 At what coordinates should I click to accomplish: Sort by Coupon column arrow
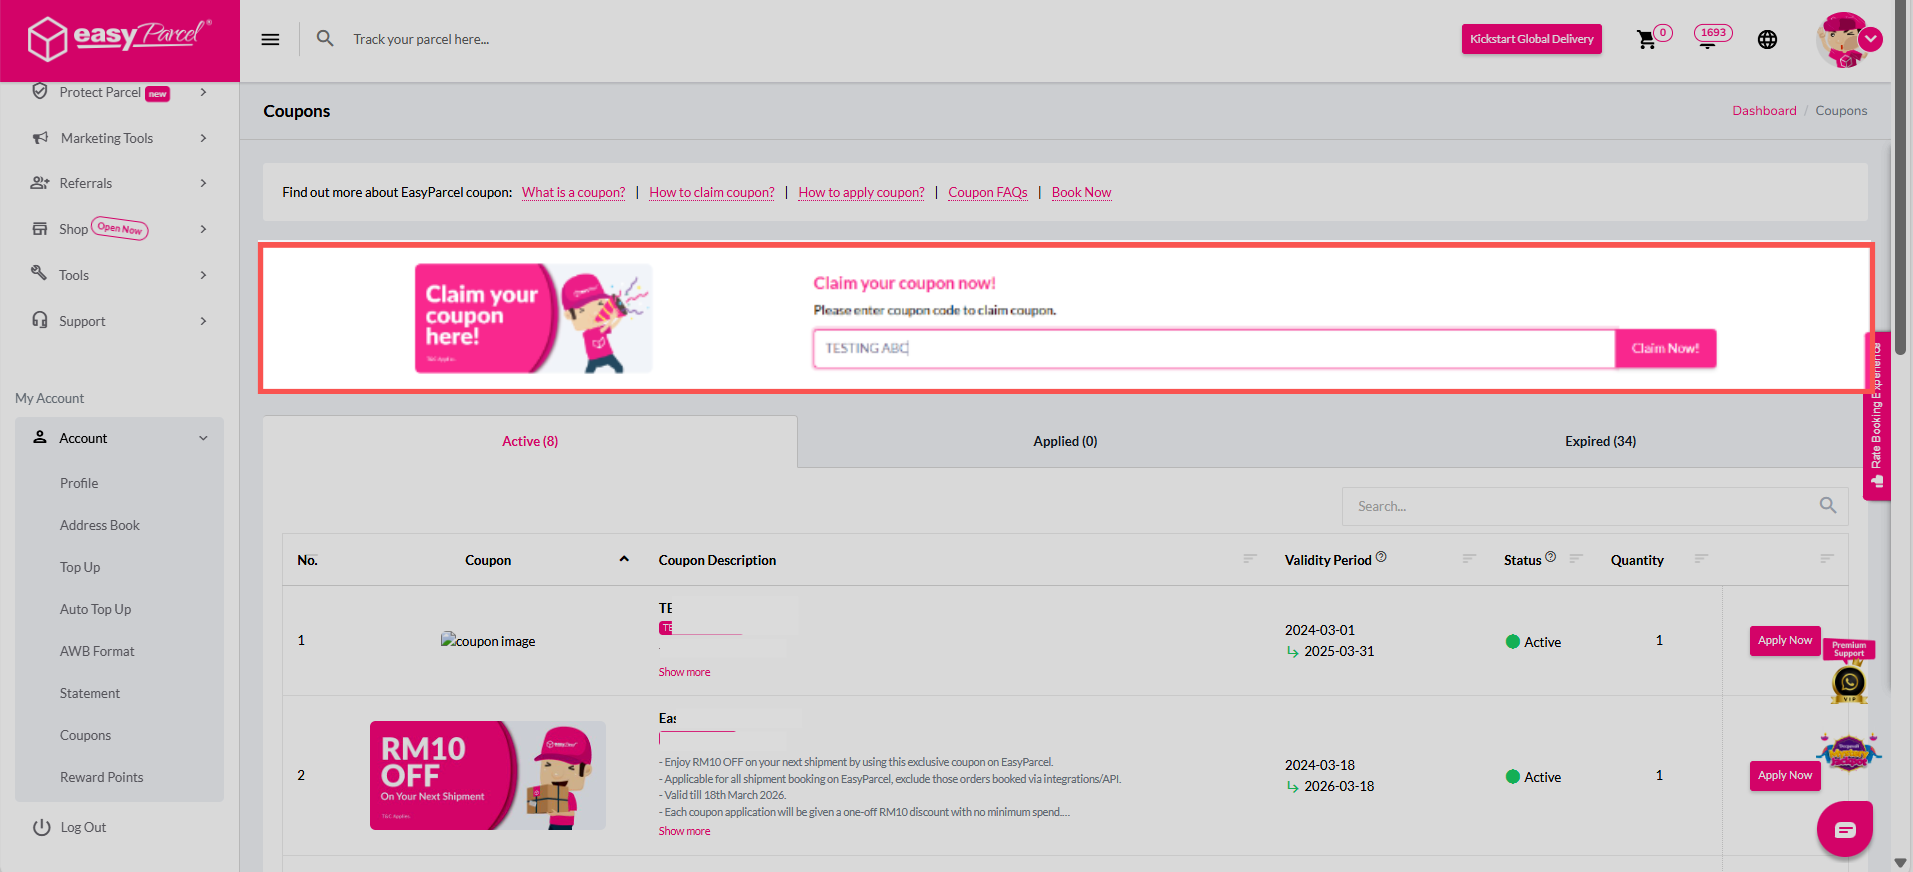[624, 559]
